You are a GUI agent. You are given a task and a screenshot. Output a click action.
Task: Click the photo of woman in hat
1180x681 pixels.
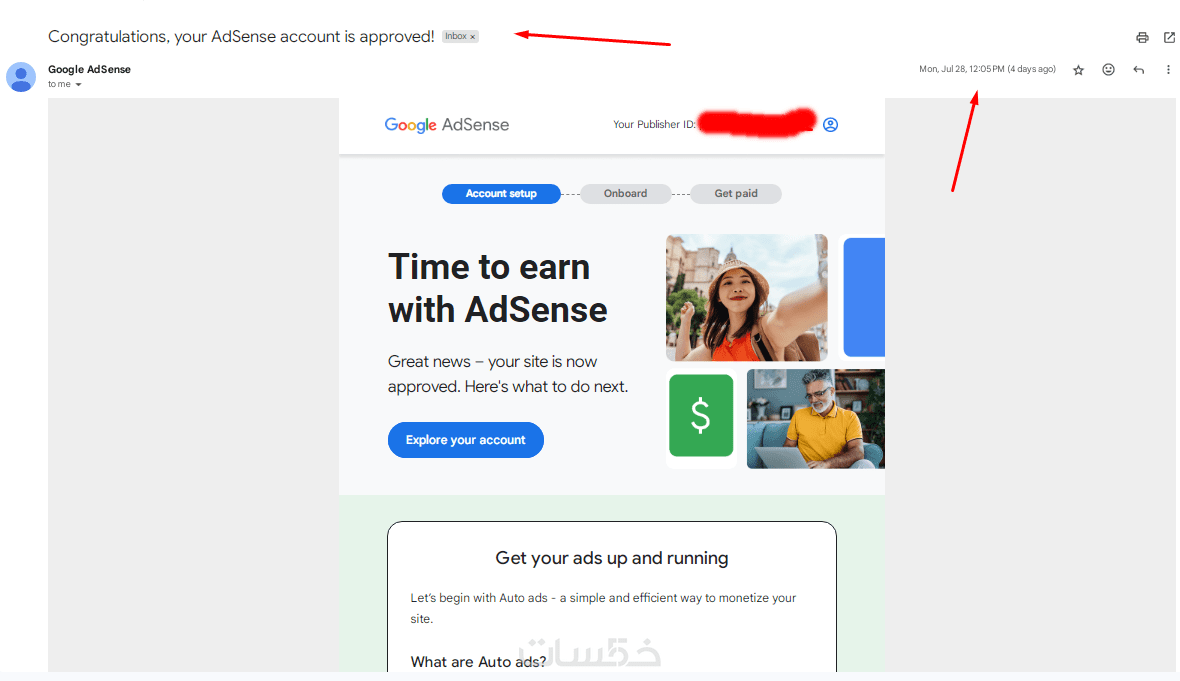[x=747, y=298]
